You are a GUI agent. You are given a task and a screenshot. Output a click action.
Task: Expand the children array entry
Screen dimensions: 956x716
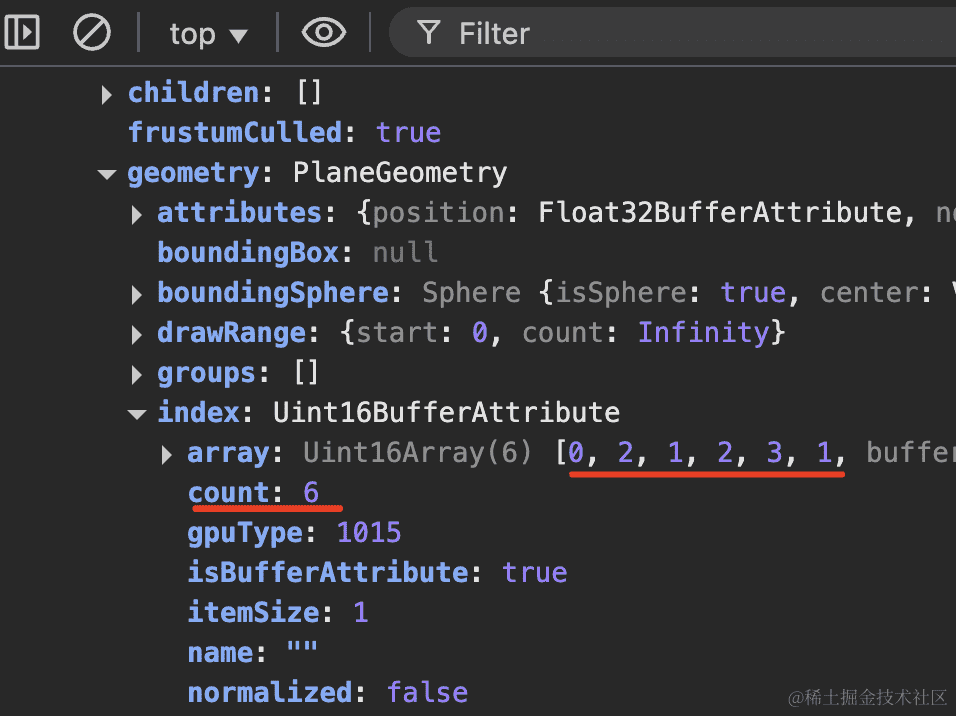107,94
